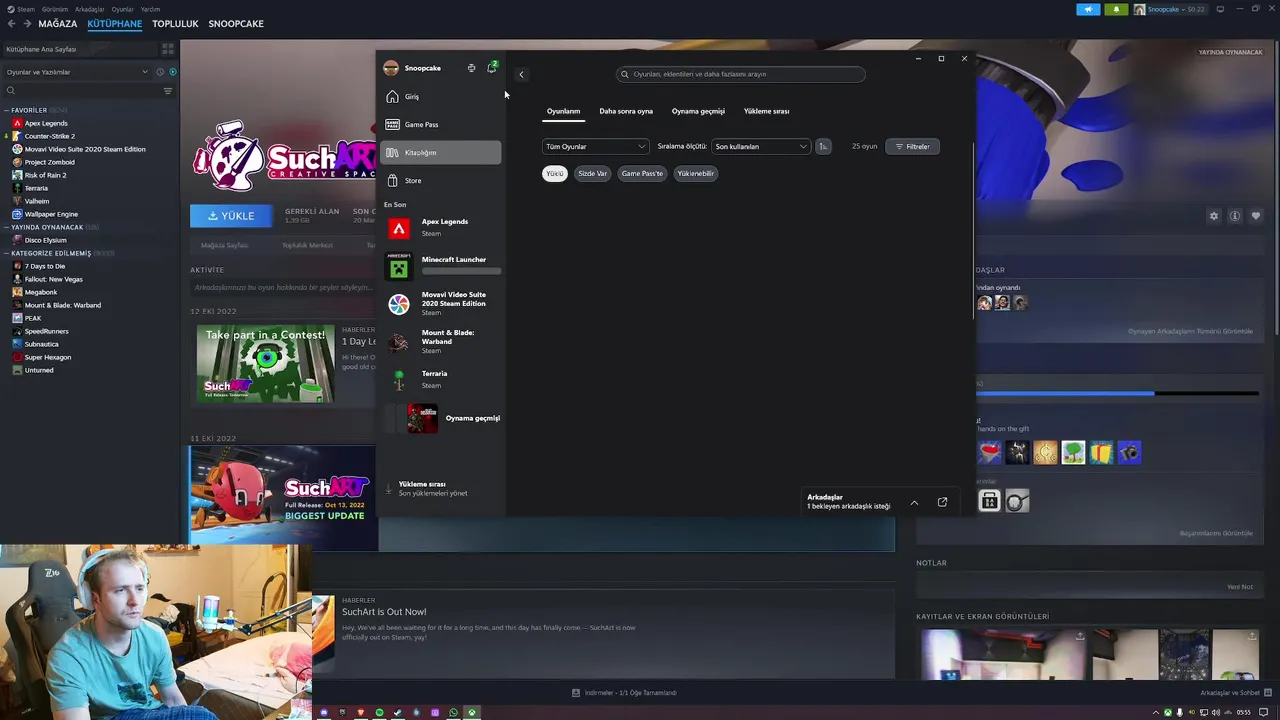Viewport: 1280px width, 720px height.
Task: Open Terraria in Xbox recent list
Action: click(443, 379)
